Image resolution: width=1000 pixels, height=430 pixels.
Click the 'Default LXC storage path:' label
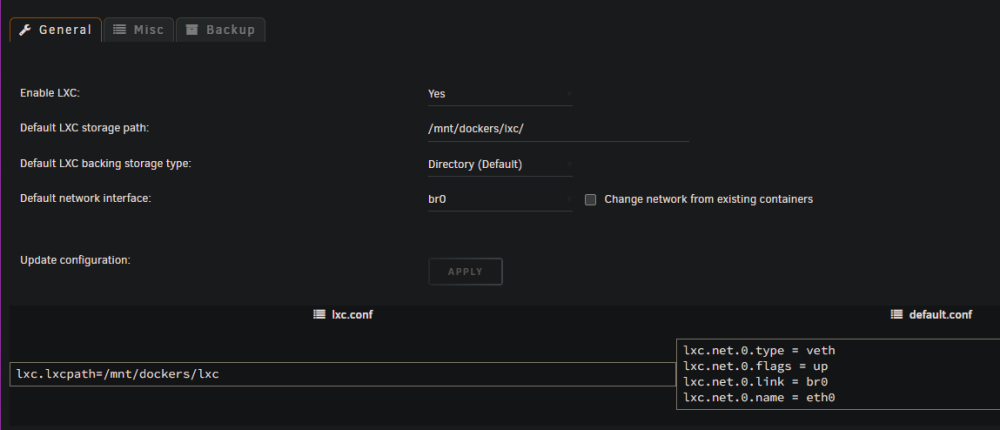coord(84,128)
